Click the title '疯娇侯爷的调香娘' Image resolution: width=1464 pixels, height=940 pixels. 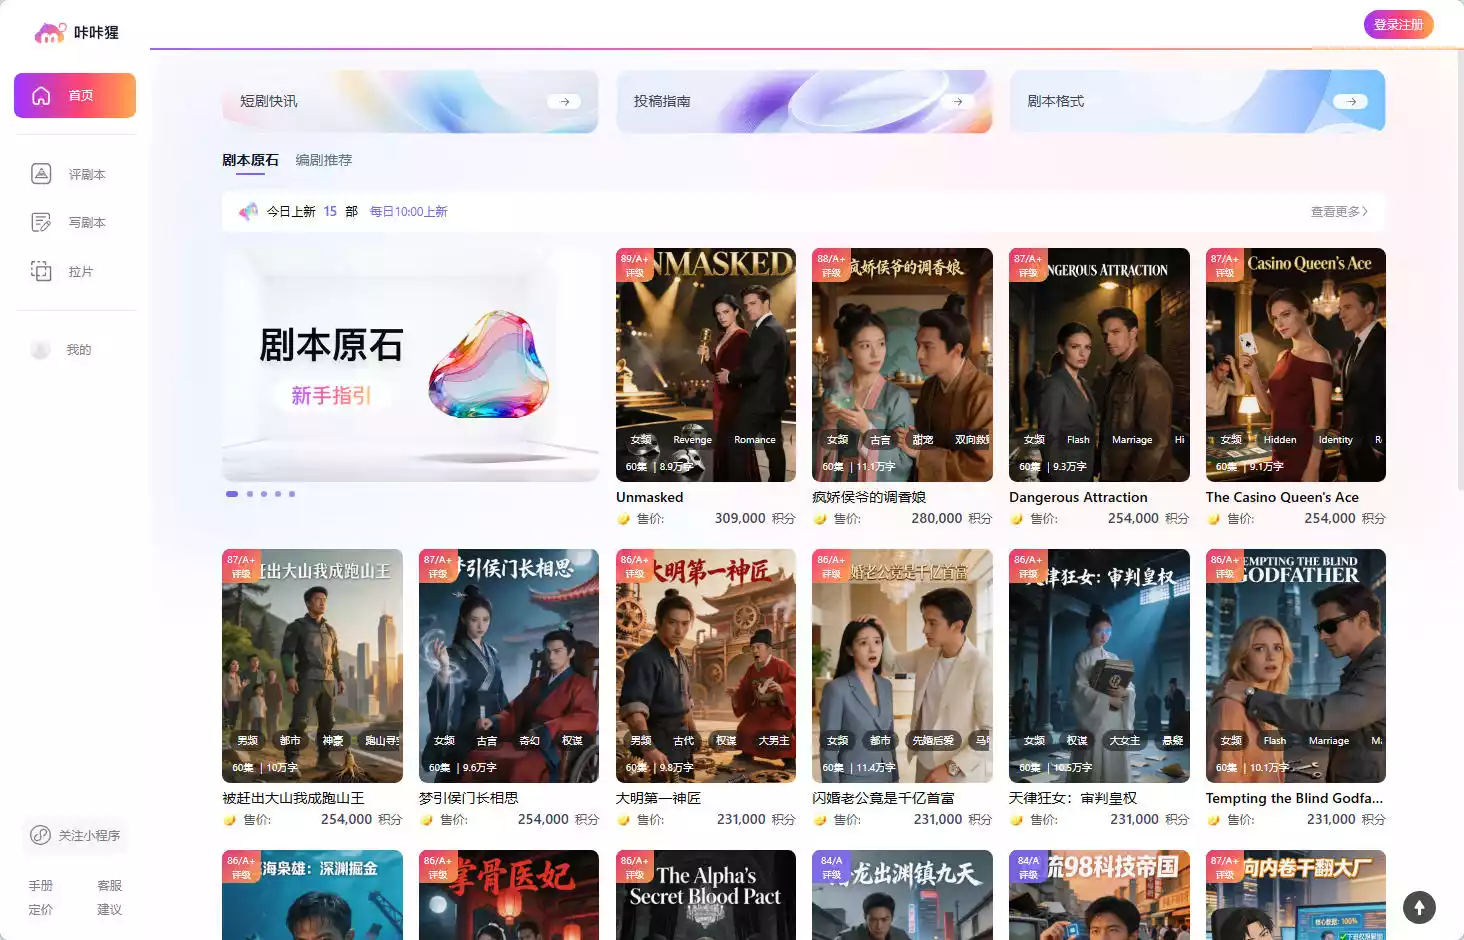pos(869,497)
